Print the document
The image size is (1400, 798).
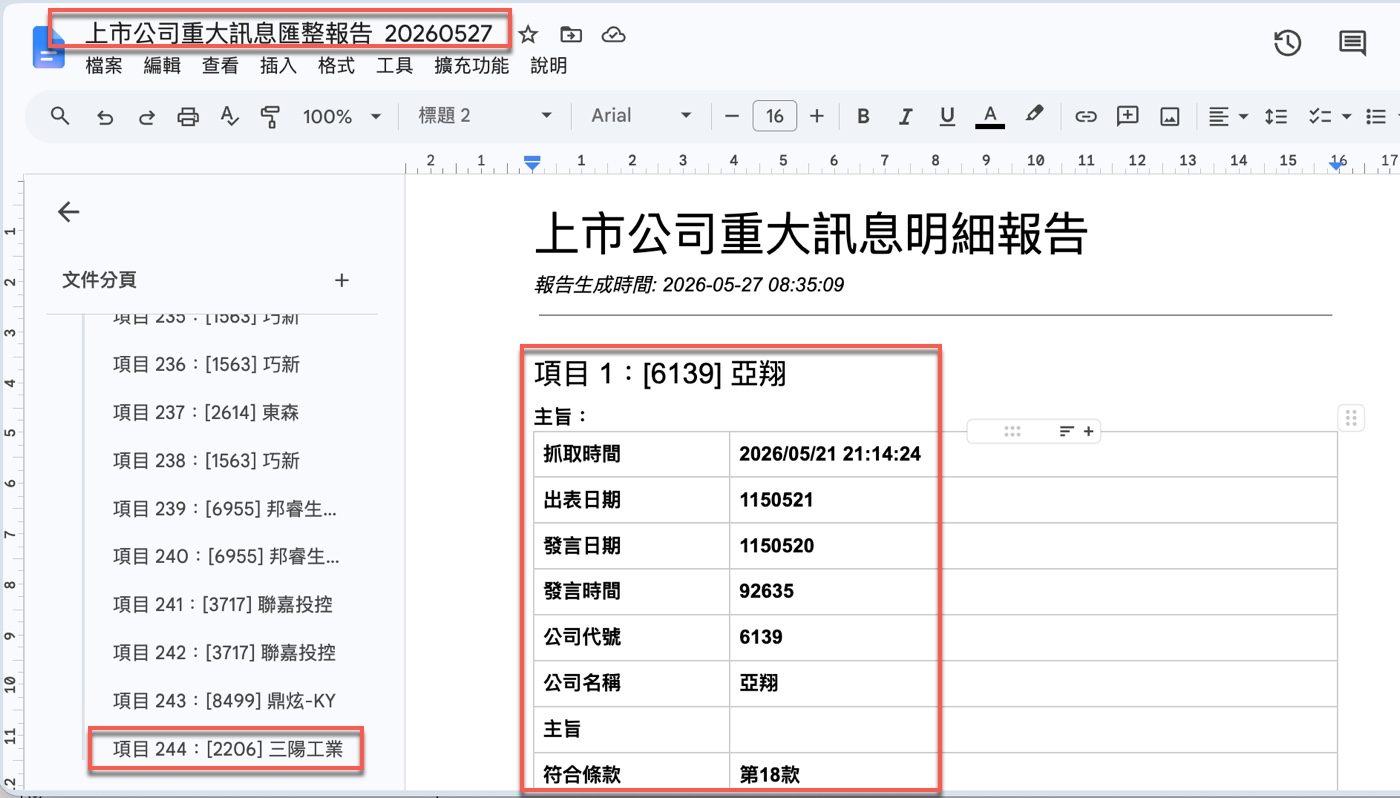(188, 117)
